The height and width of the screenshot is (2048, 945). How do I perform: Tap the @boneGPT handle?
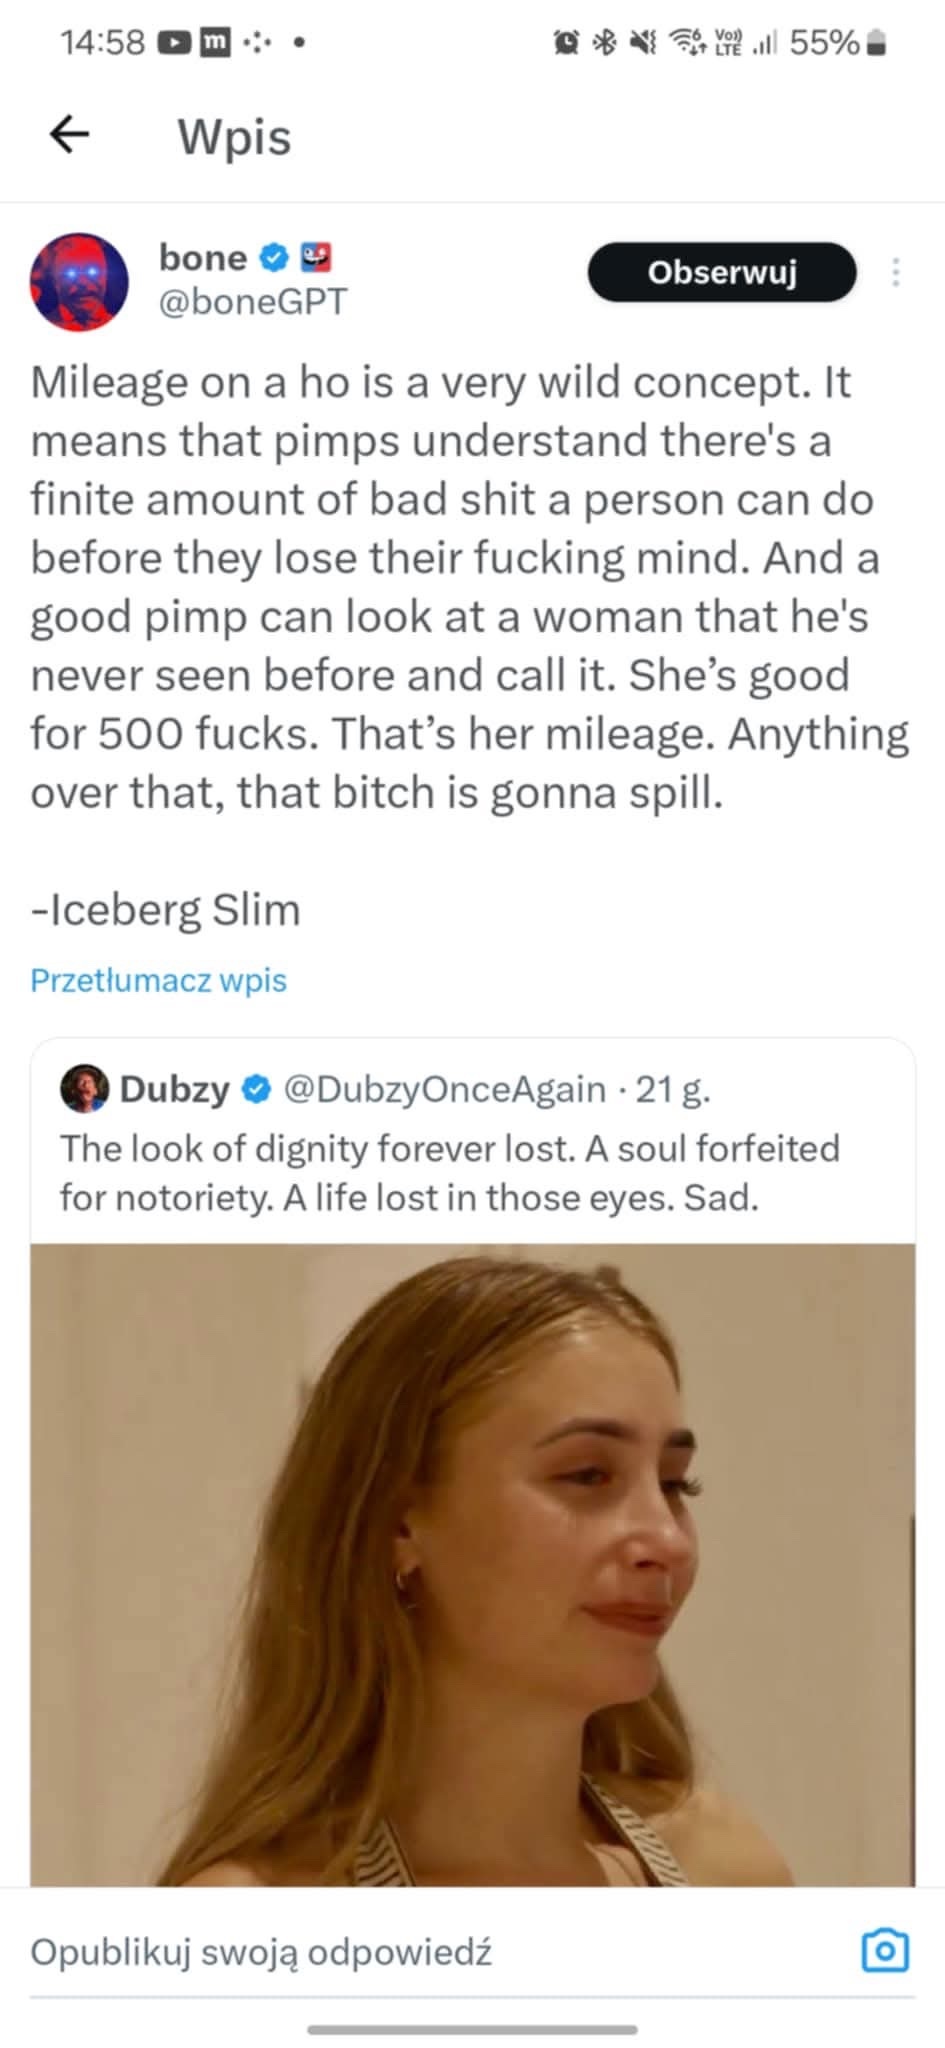pos(253,301)
